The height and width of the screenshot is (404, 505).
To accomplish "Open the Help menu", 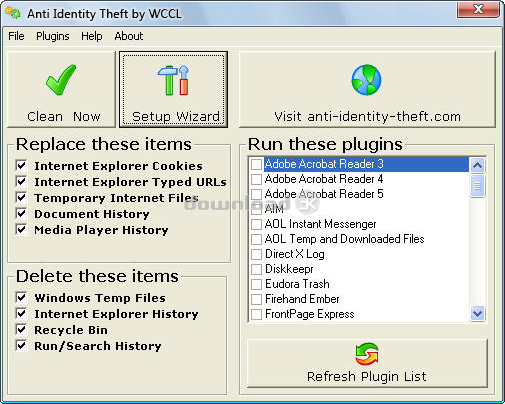I will point(92,36).
